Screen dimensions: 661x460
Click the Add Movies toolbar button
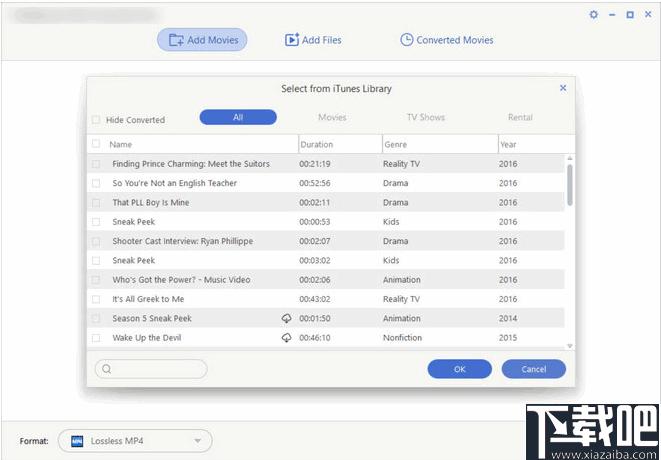(x=203, y=40)
